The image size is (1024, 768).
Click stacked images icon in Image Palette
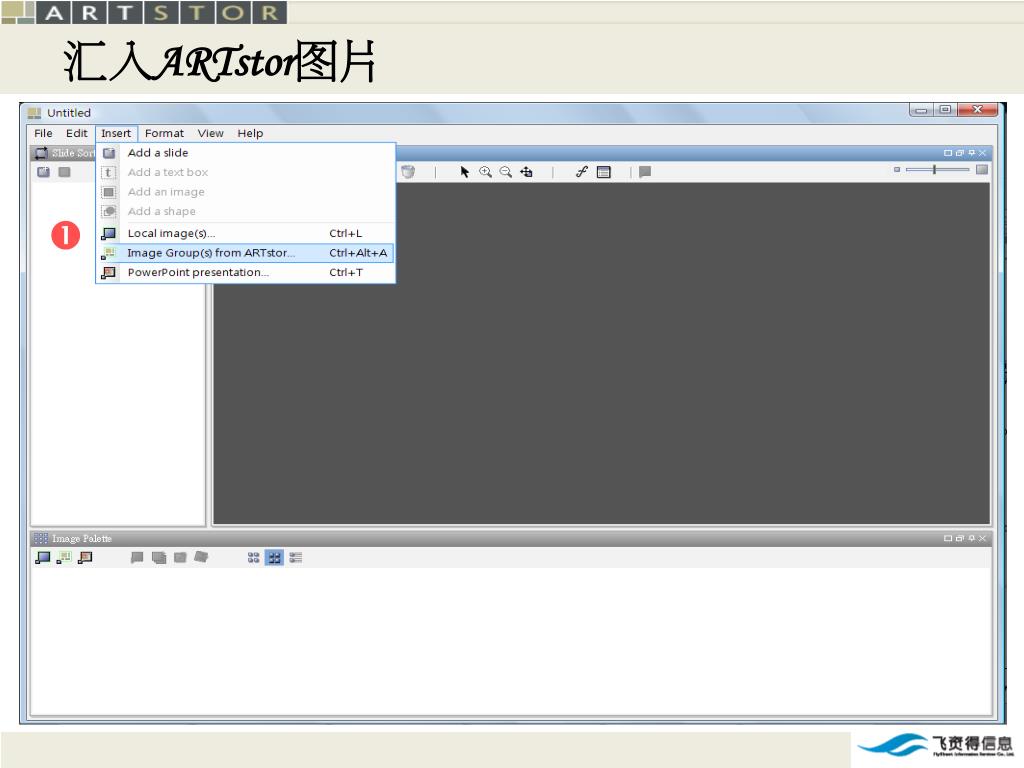(x=159, y=558)
